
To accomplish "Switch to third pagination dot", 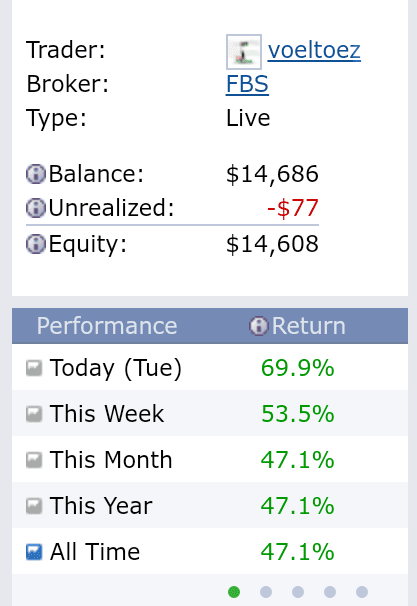I will (298, 592).
